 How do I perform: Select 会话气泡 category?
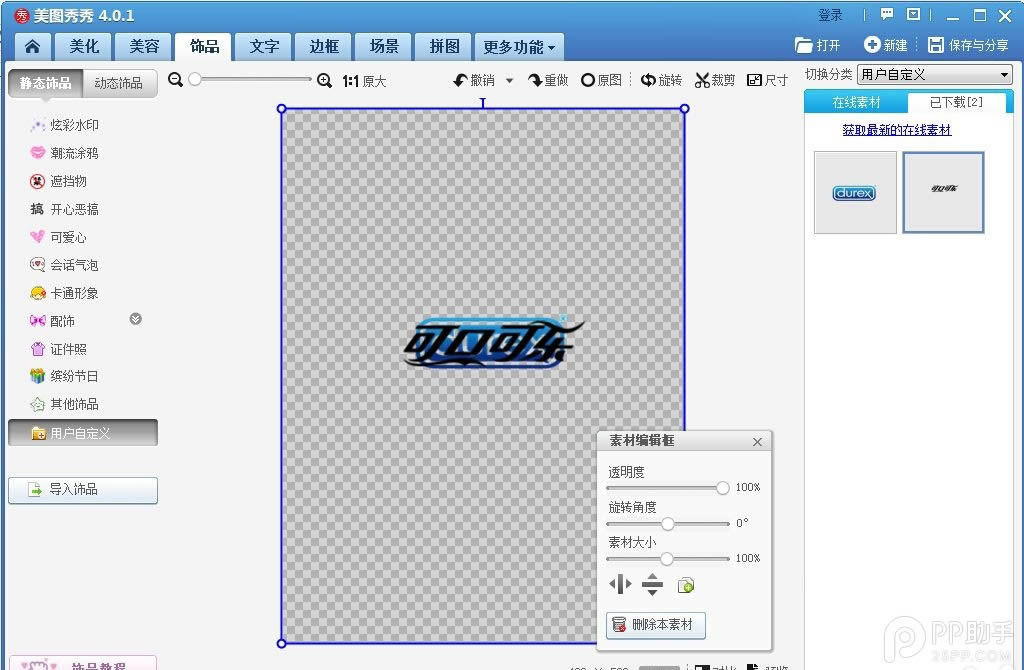click(x=65, y=265)
